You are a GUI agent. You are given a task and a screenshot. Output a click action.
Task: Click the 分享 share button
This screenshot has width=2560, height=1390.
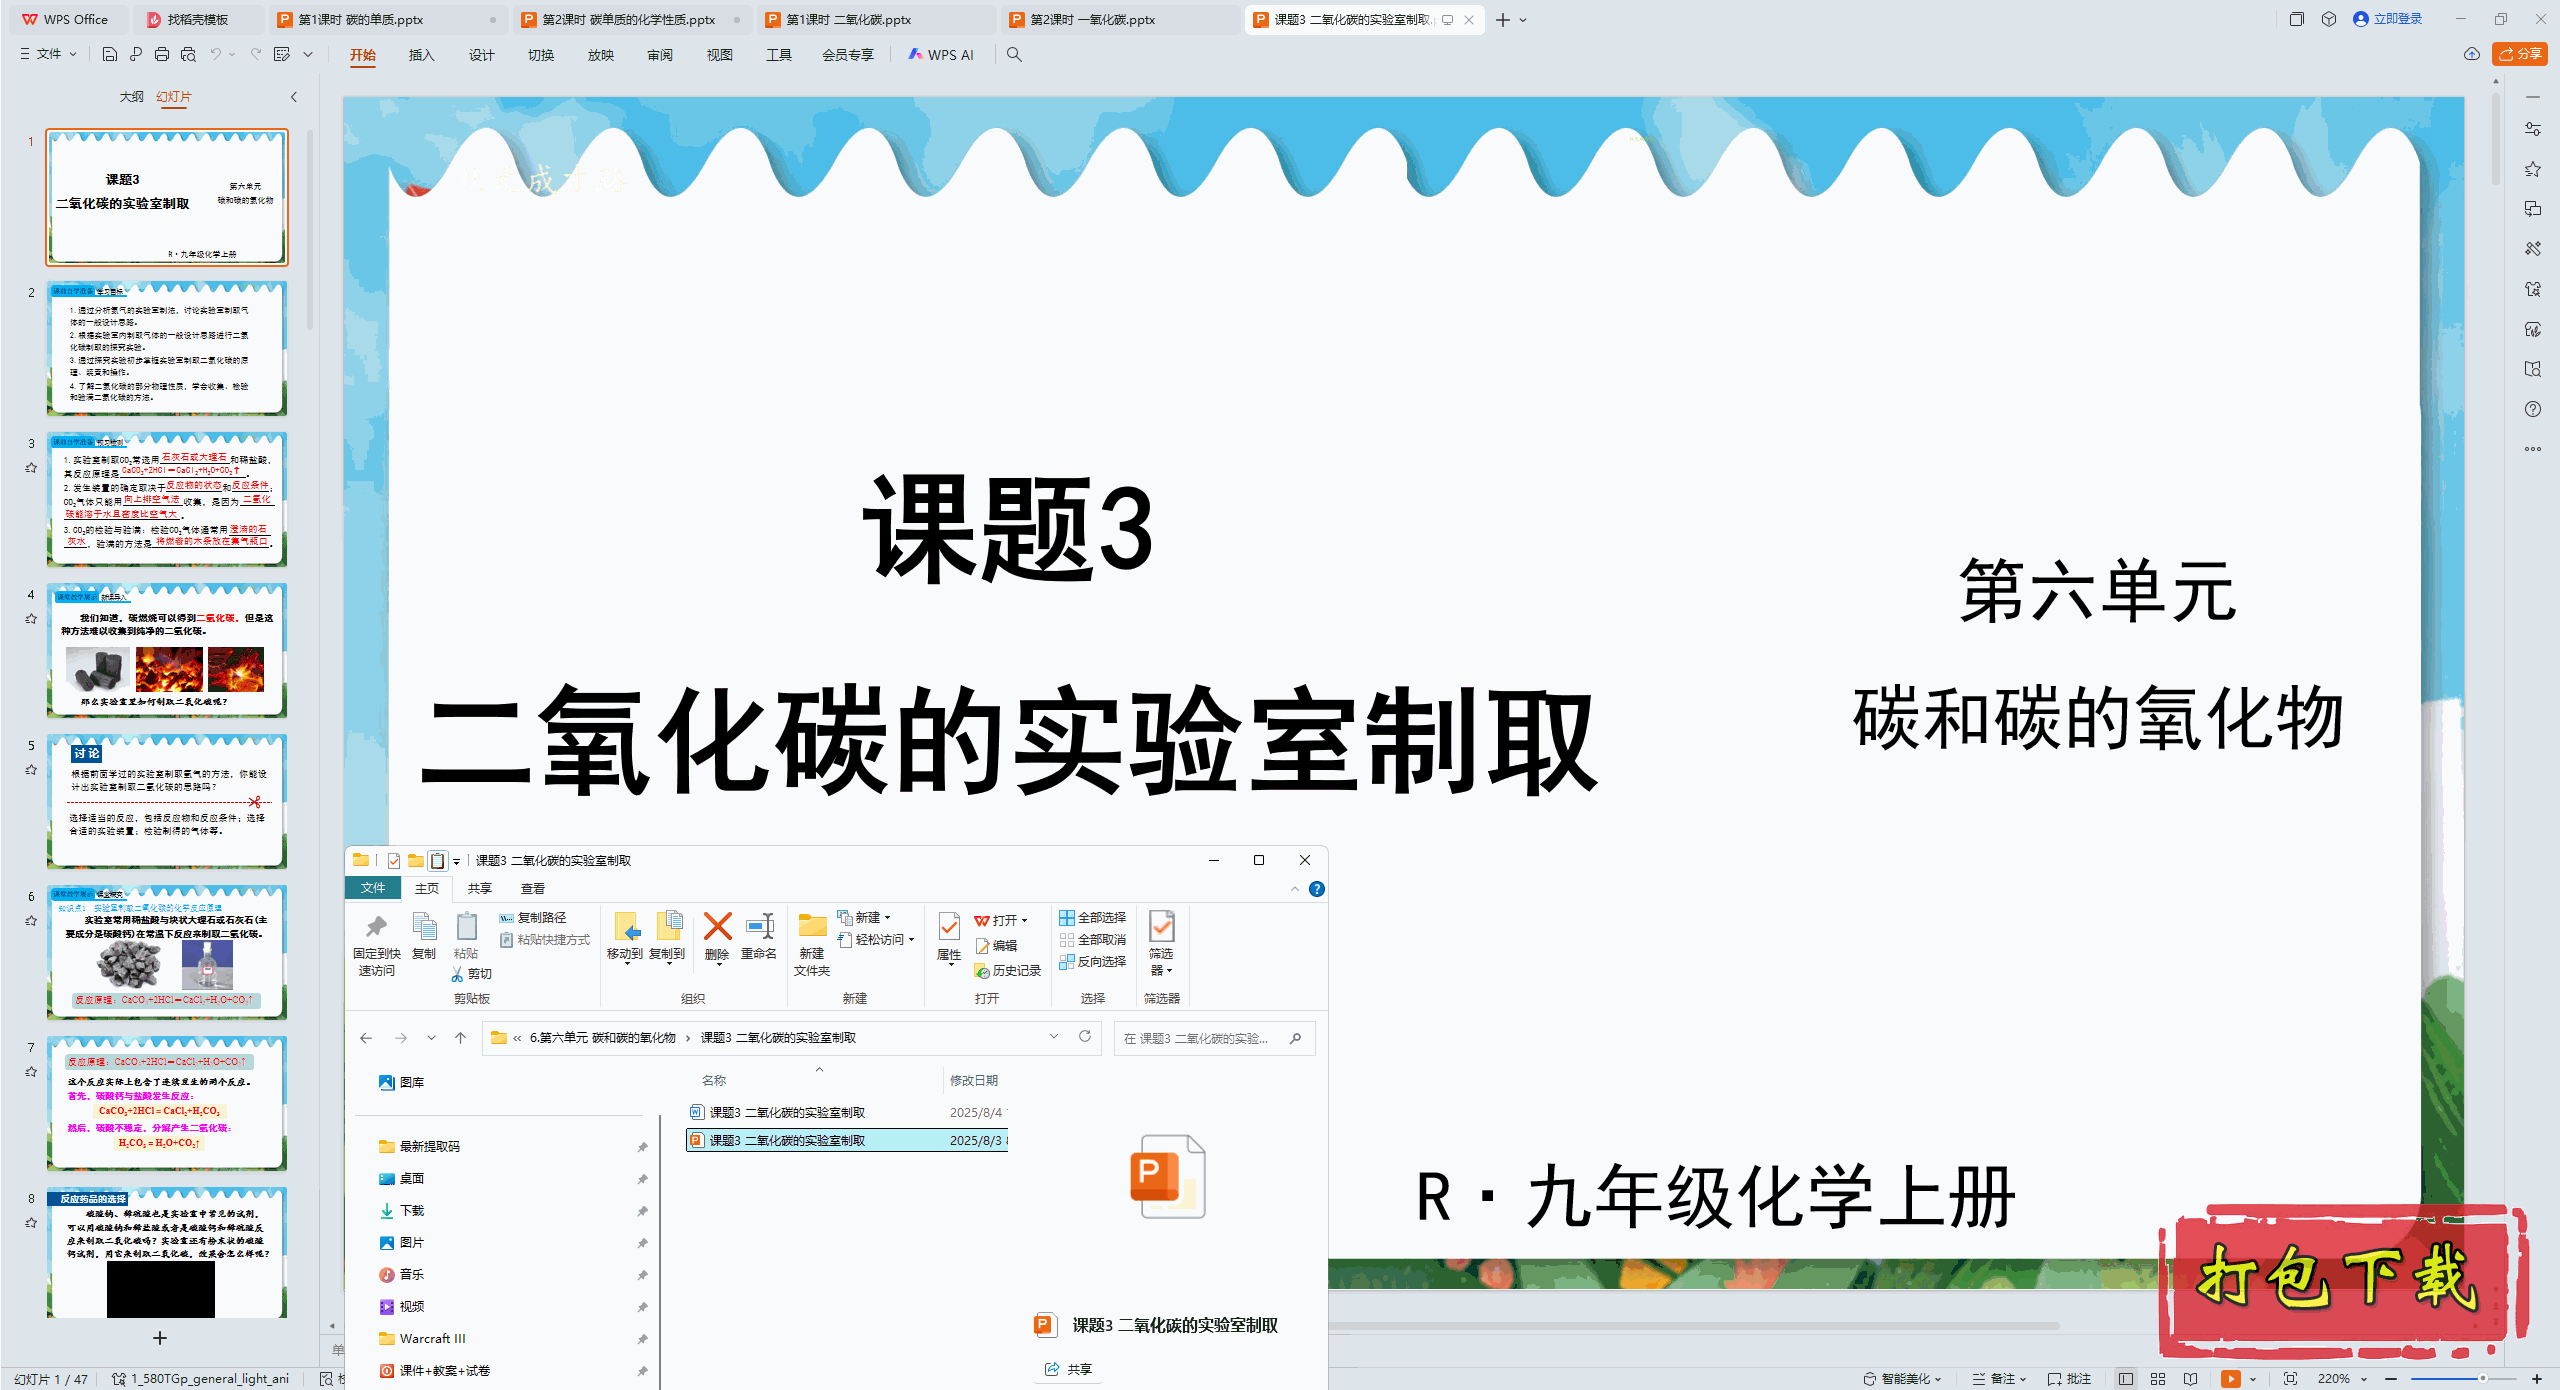[x=2519, y=54]
